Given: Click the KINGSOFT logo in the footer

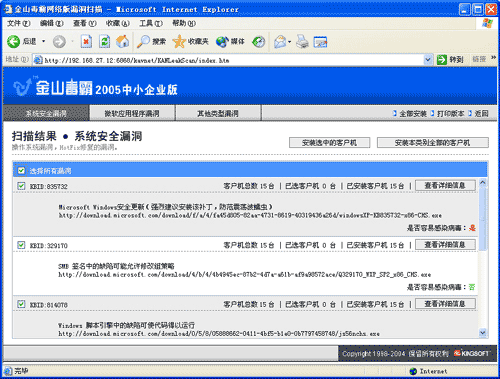Looking at the screenshot, I should pos(471,353).
